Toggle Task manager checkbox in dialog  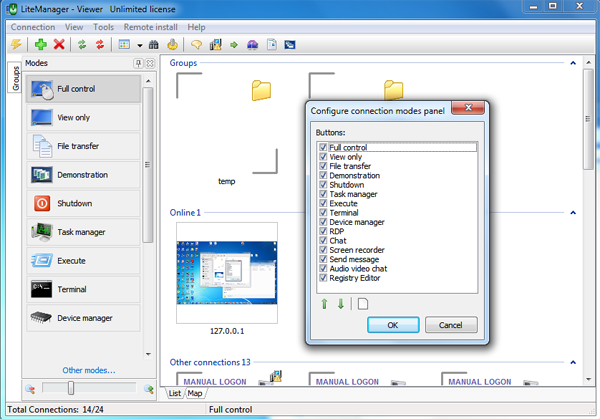pos(323,194)
